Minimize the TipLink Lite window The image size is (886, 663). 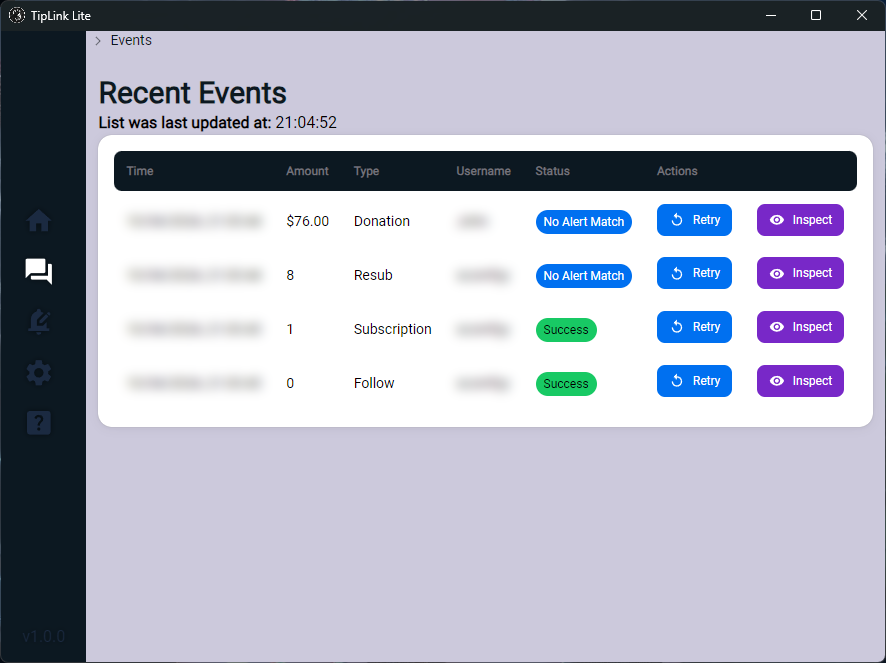click(771, 15)
